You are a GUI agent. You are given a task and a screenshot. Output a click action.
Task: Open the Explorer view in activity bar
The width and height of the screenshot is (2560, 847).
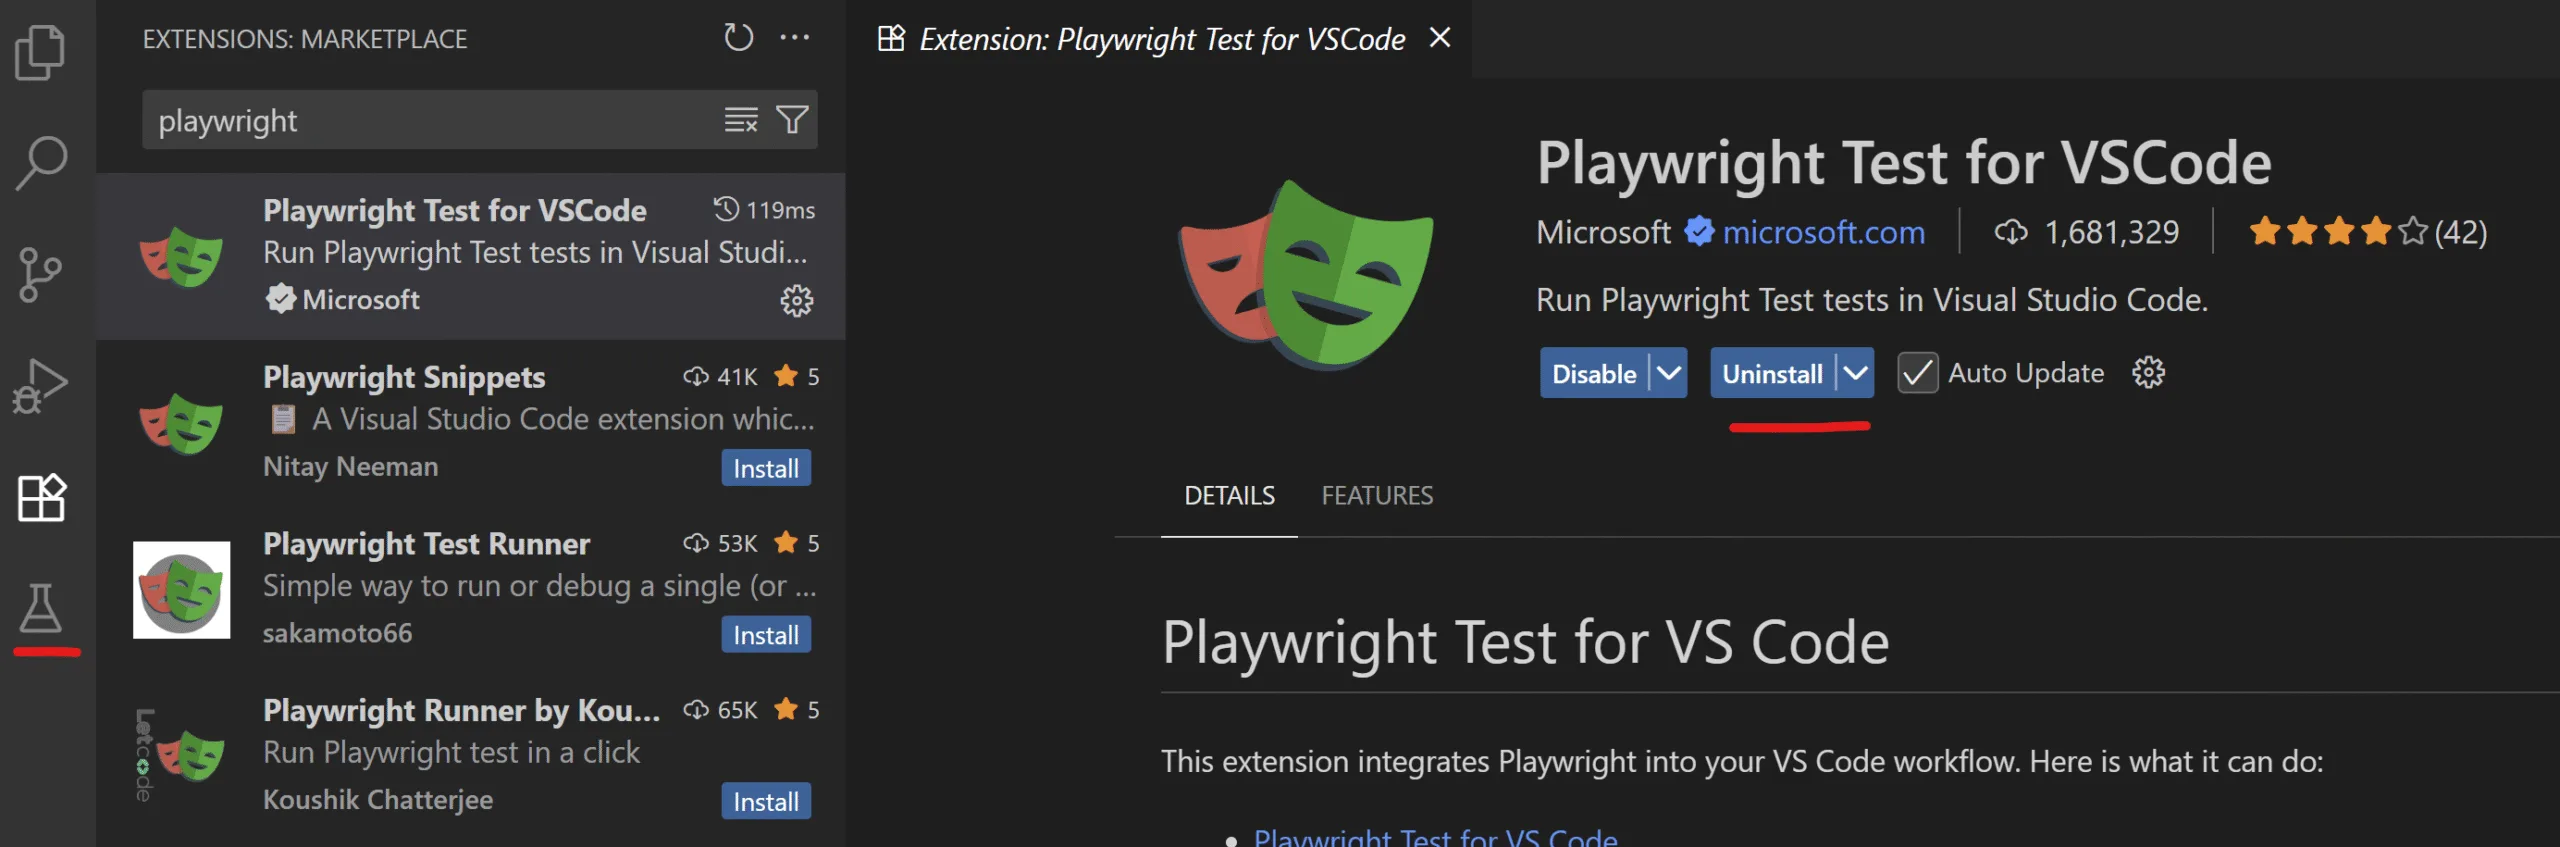(41, 52)
